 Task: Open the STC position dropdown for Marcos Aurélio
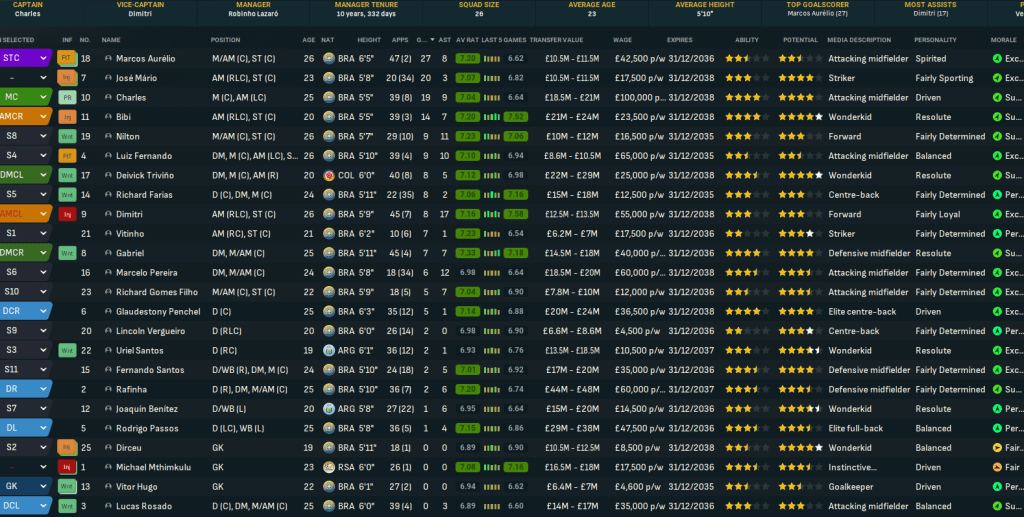pyautogui.click(x=44, y=59)
